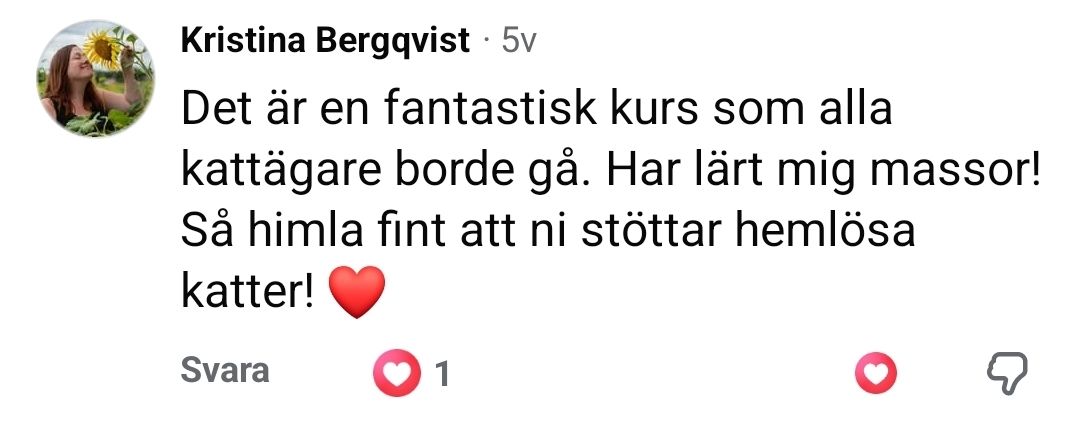Tap the thumbs-down dislike icon
The width and height of the screenshot is (1080, 422).
point(1007,374)
